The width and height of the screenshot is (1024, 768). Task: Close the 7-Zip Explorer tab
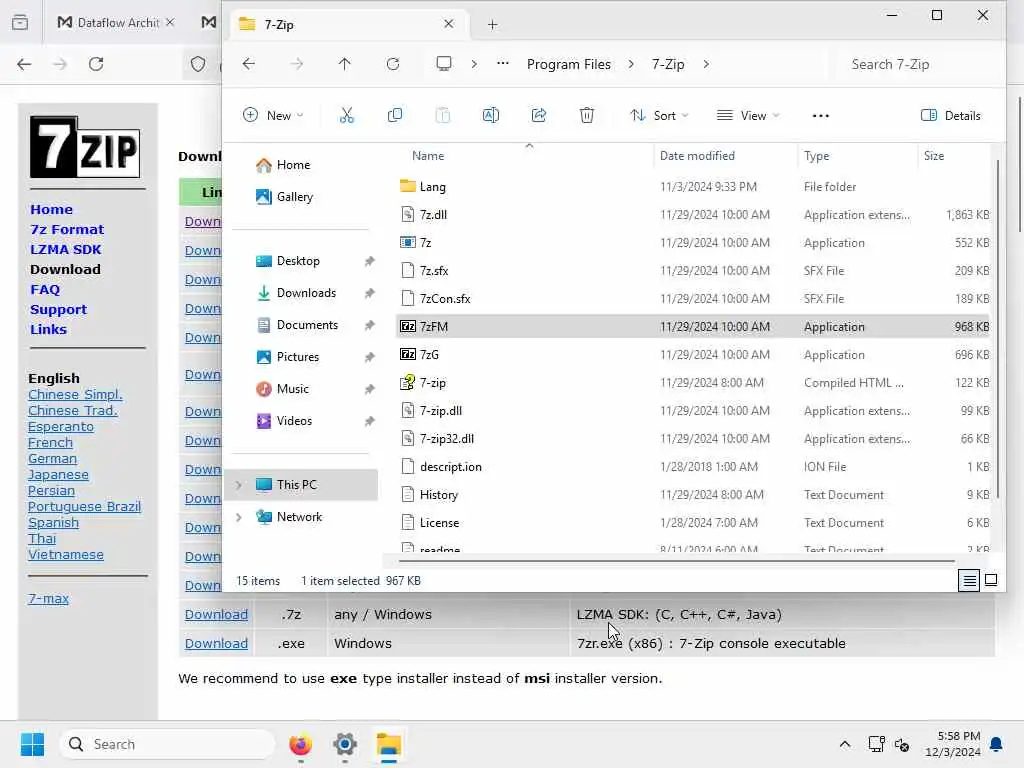pos(449,24)
